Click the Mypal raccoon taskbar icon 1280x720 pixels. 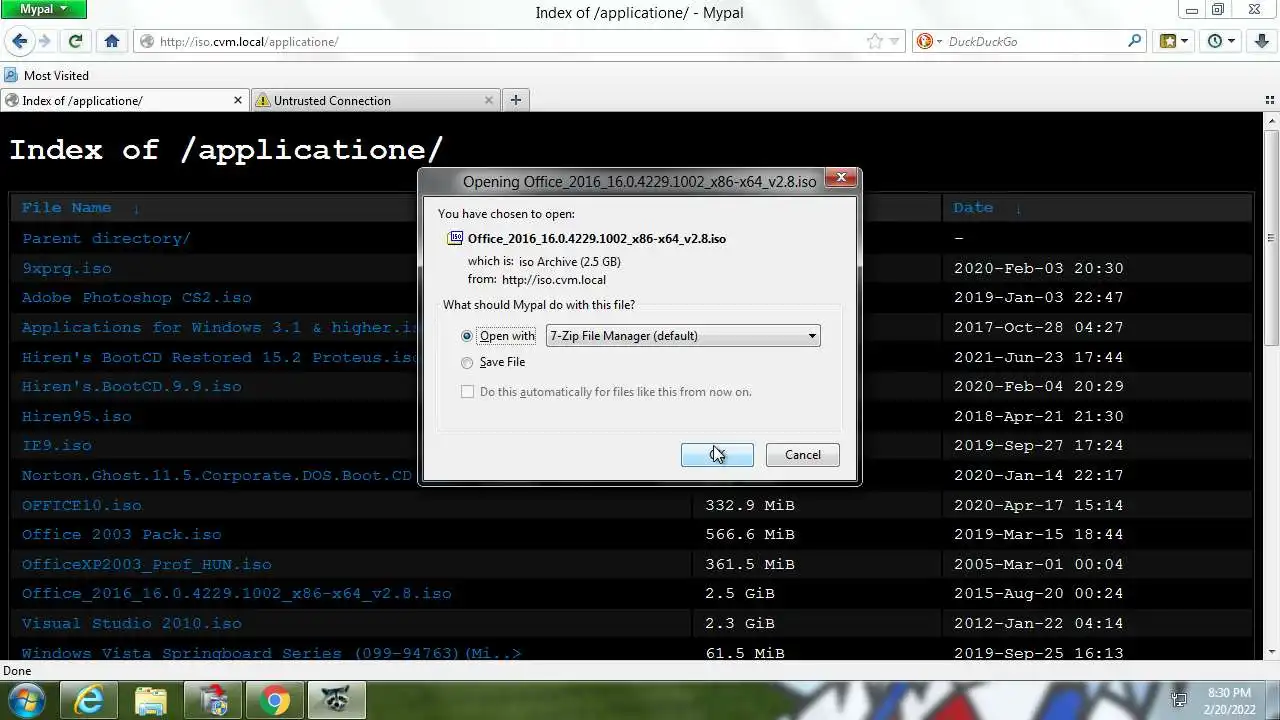point(337,700)
